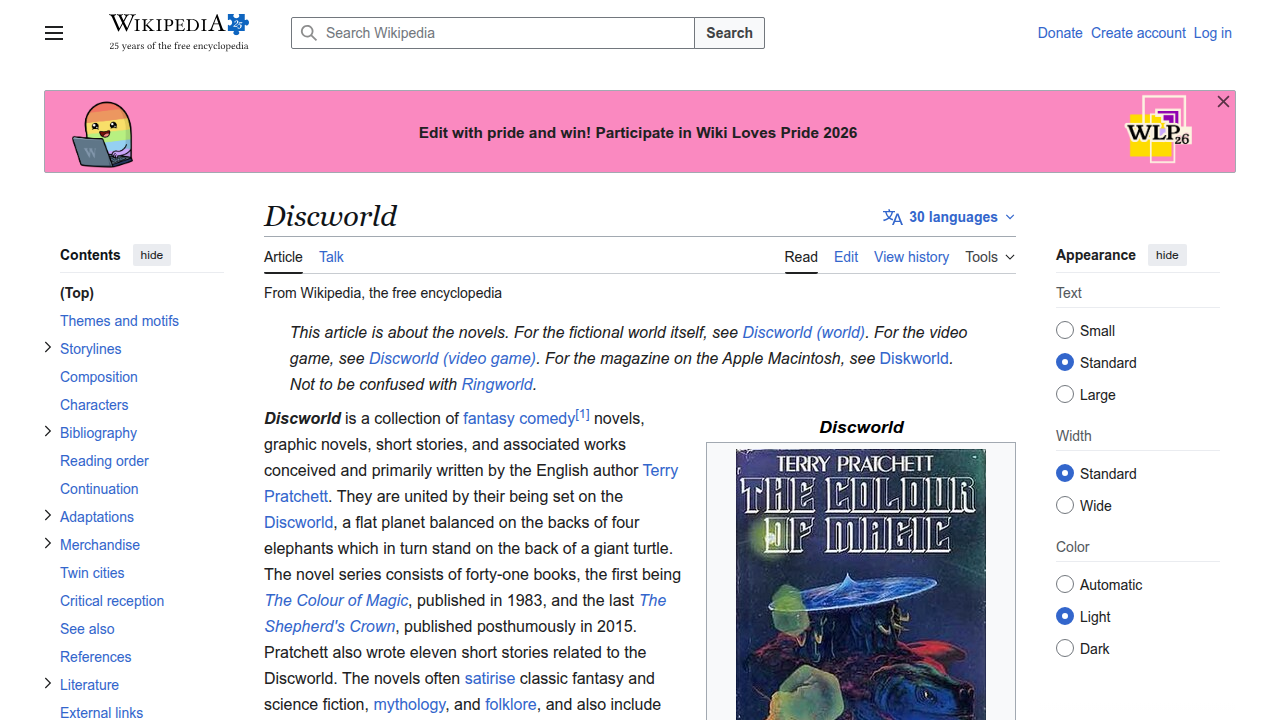Click citation footnote [1]
This screenshot has height=720, width=1280.
pos(583,414)
